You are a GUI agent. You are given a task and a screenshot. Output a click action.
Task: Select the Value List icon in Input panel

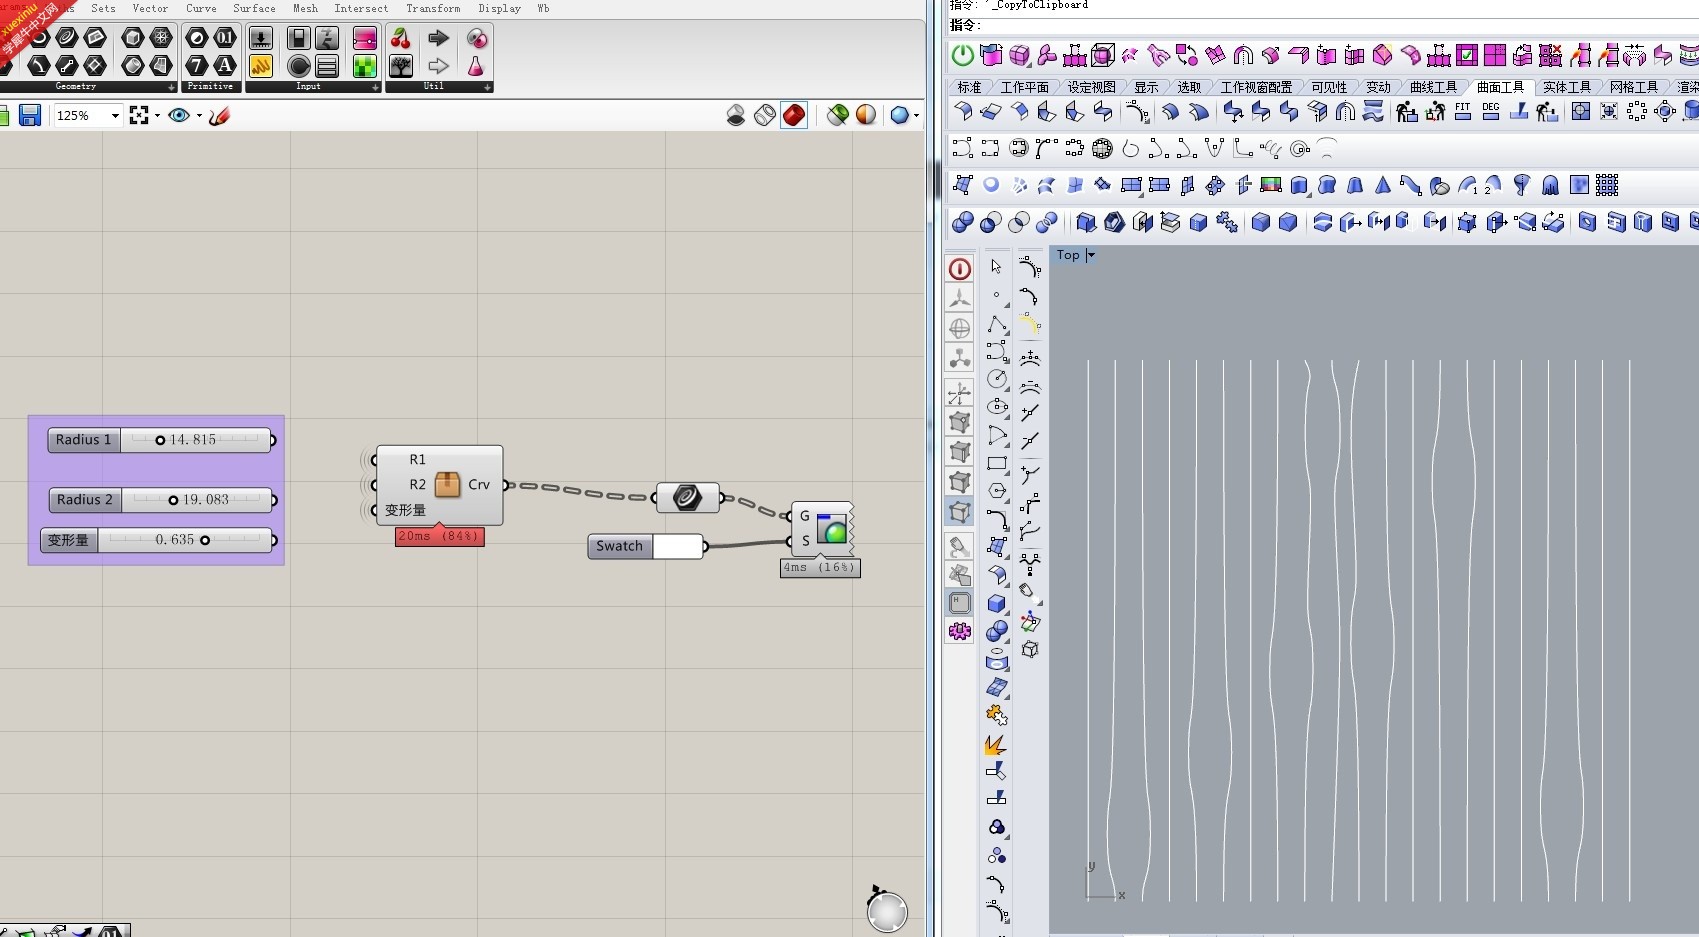327,66
